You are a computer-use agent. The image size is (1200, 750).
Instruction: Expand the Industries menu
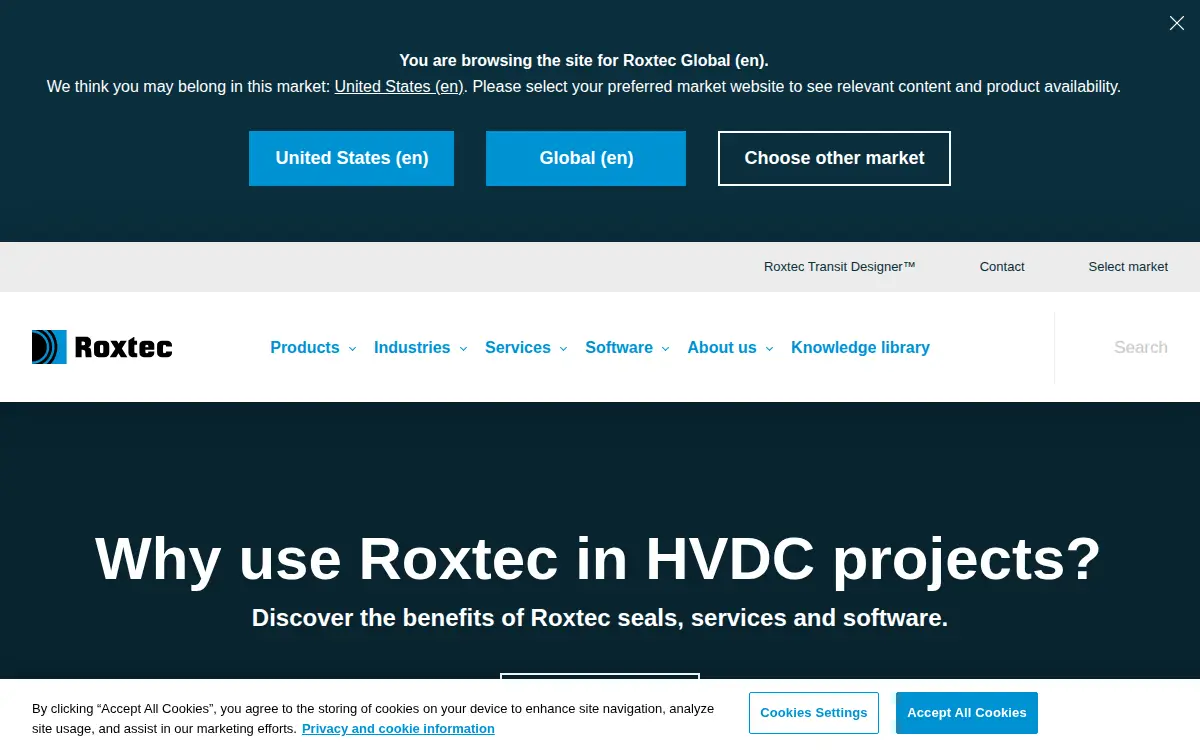coord(420,348)
